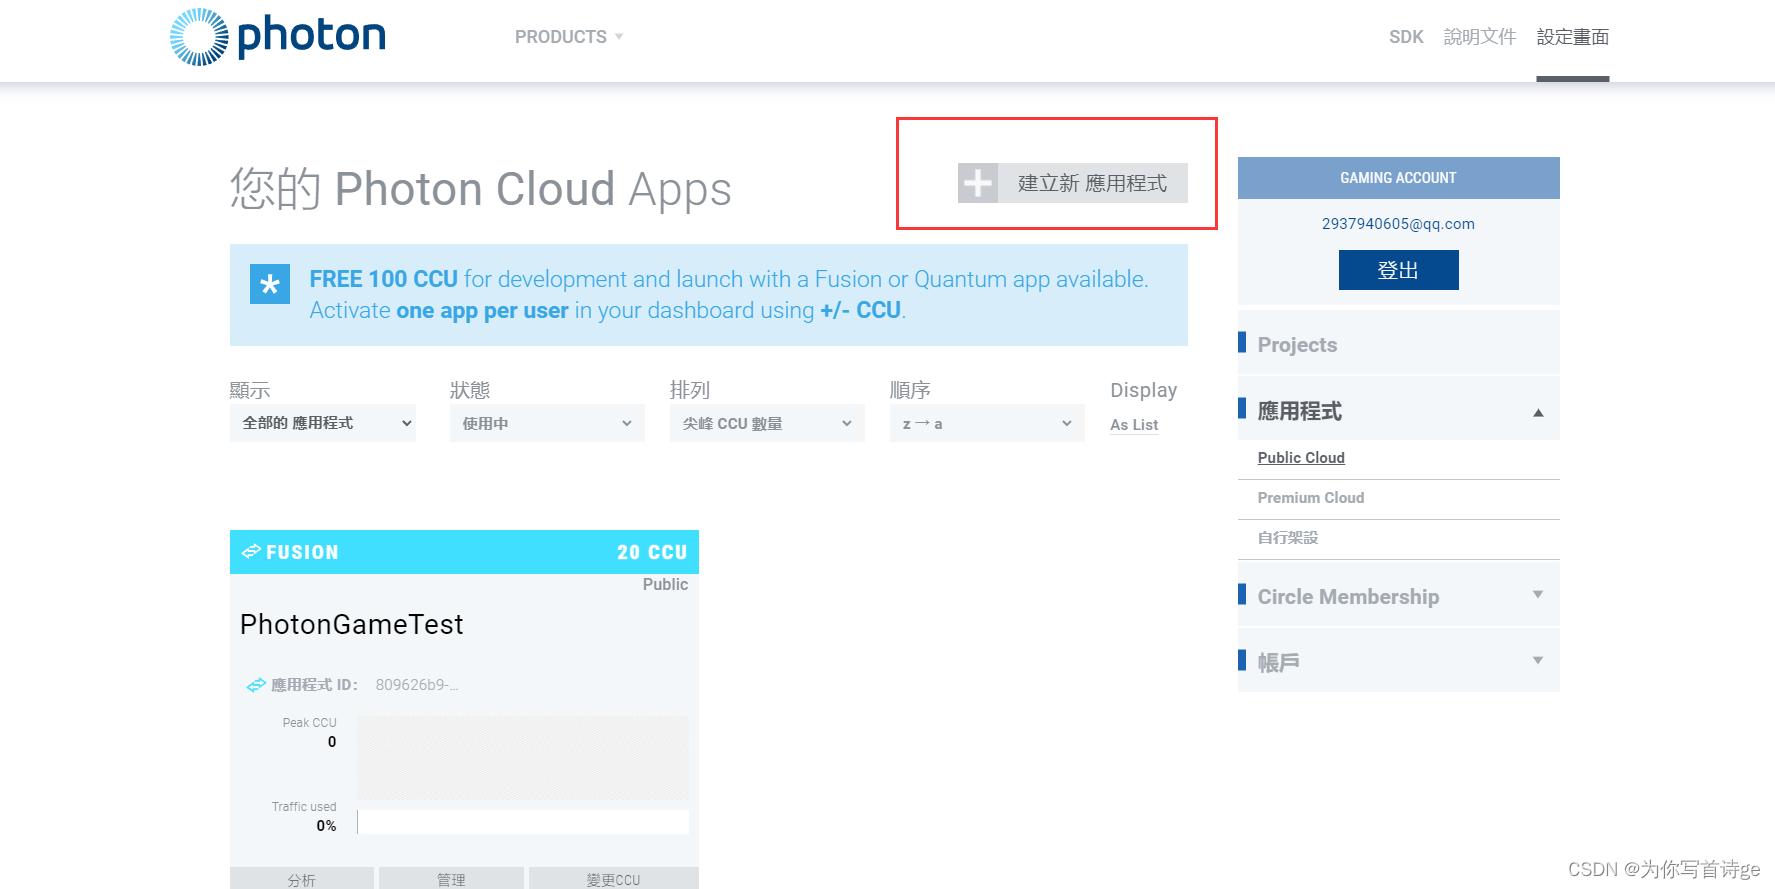
Task: Click the plus icon for new application
Action: [978, 183]
